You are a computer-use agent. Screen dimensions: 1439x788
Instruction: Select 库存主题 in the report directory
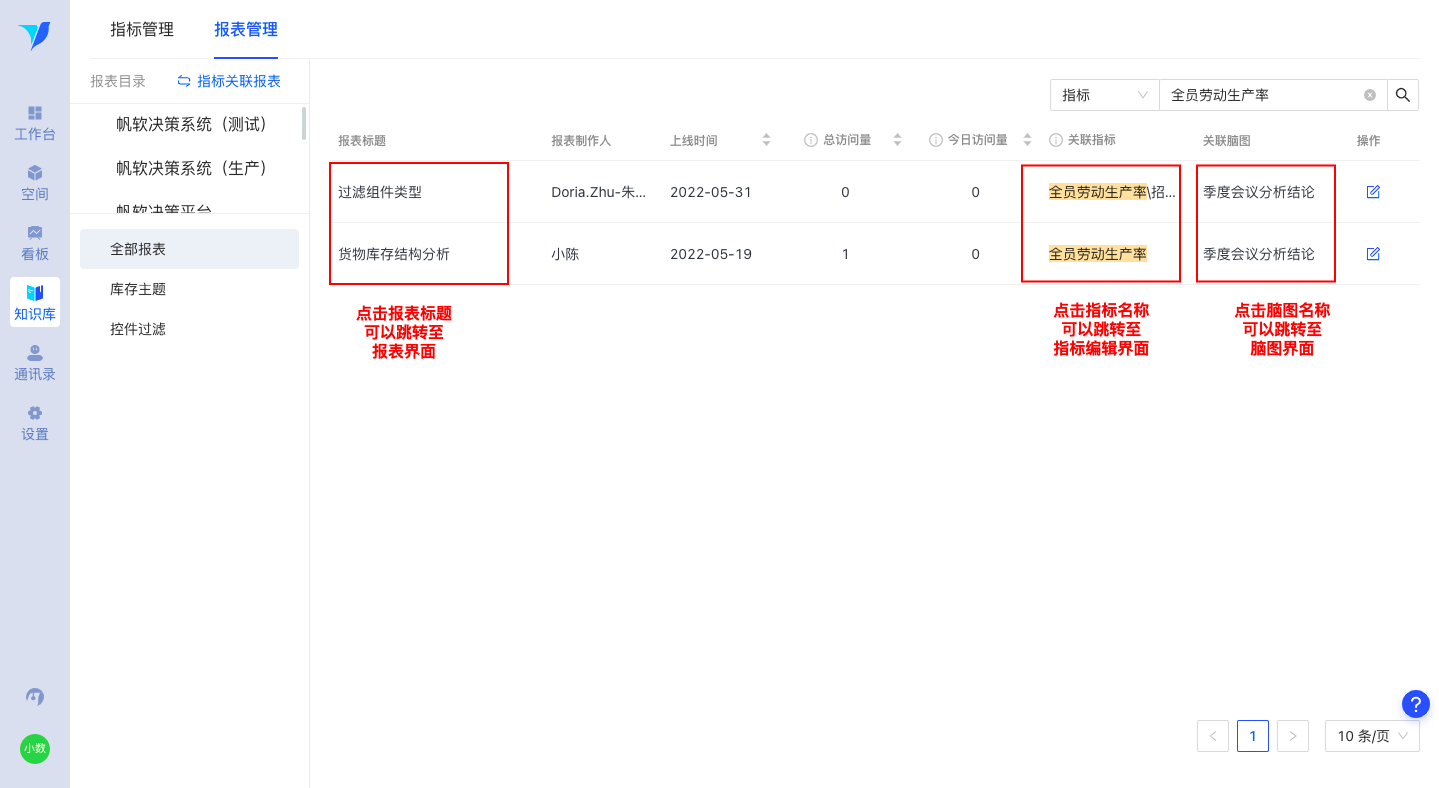[x=138, y=289]
